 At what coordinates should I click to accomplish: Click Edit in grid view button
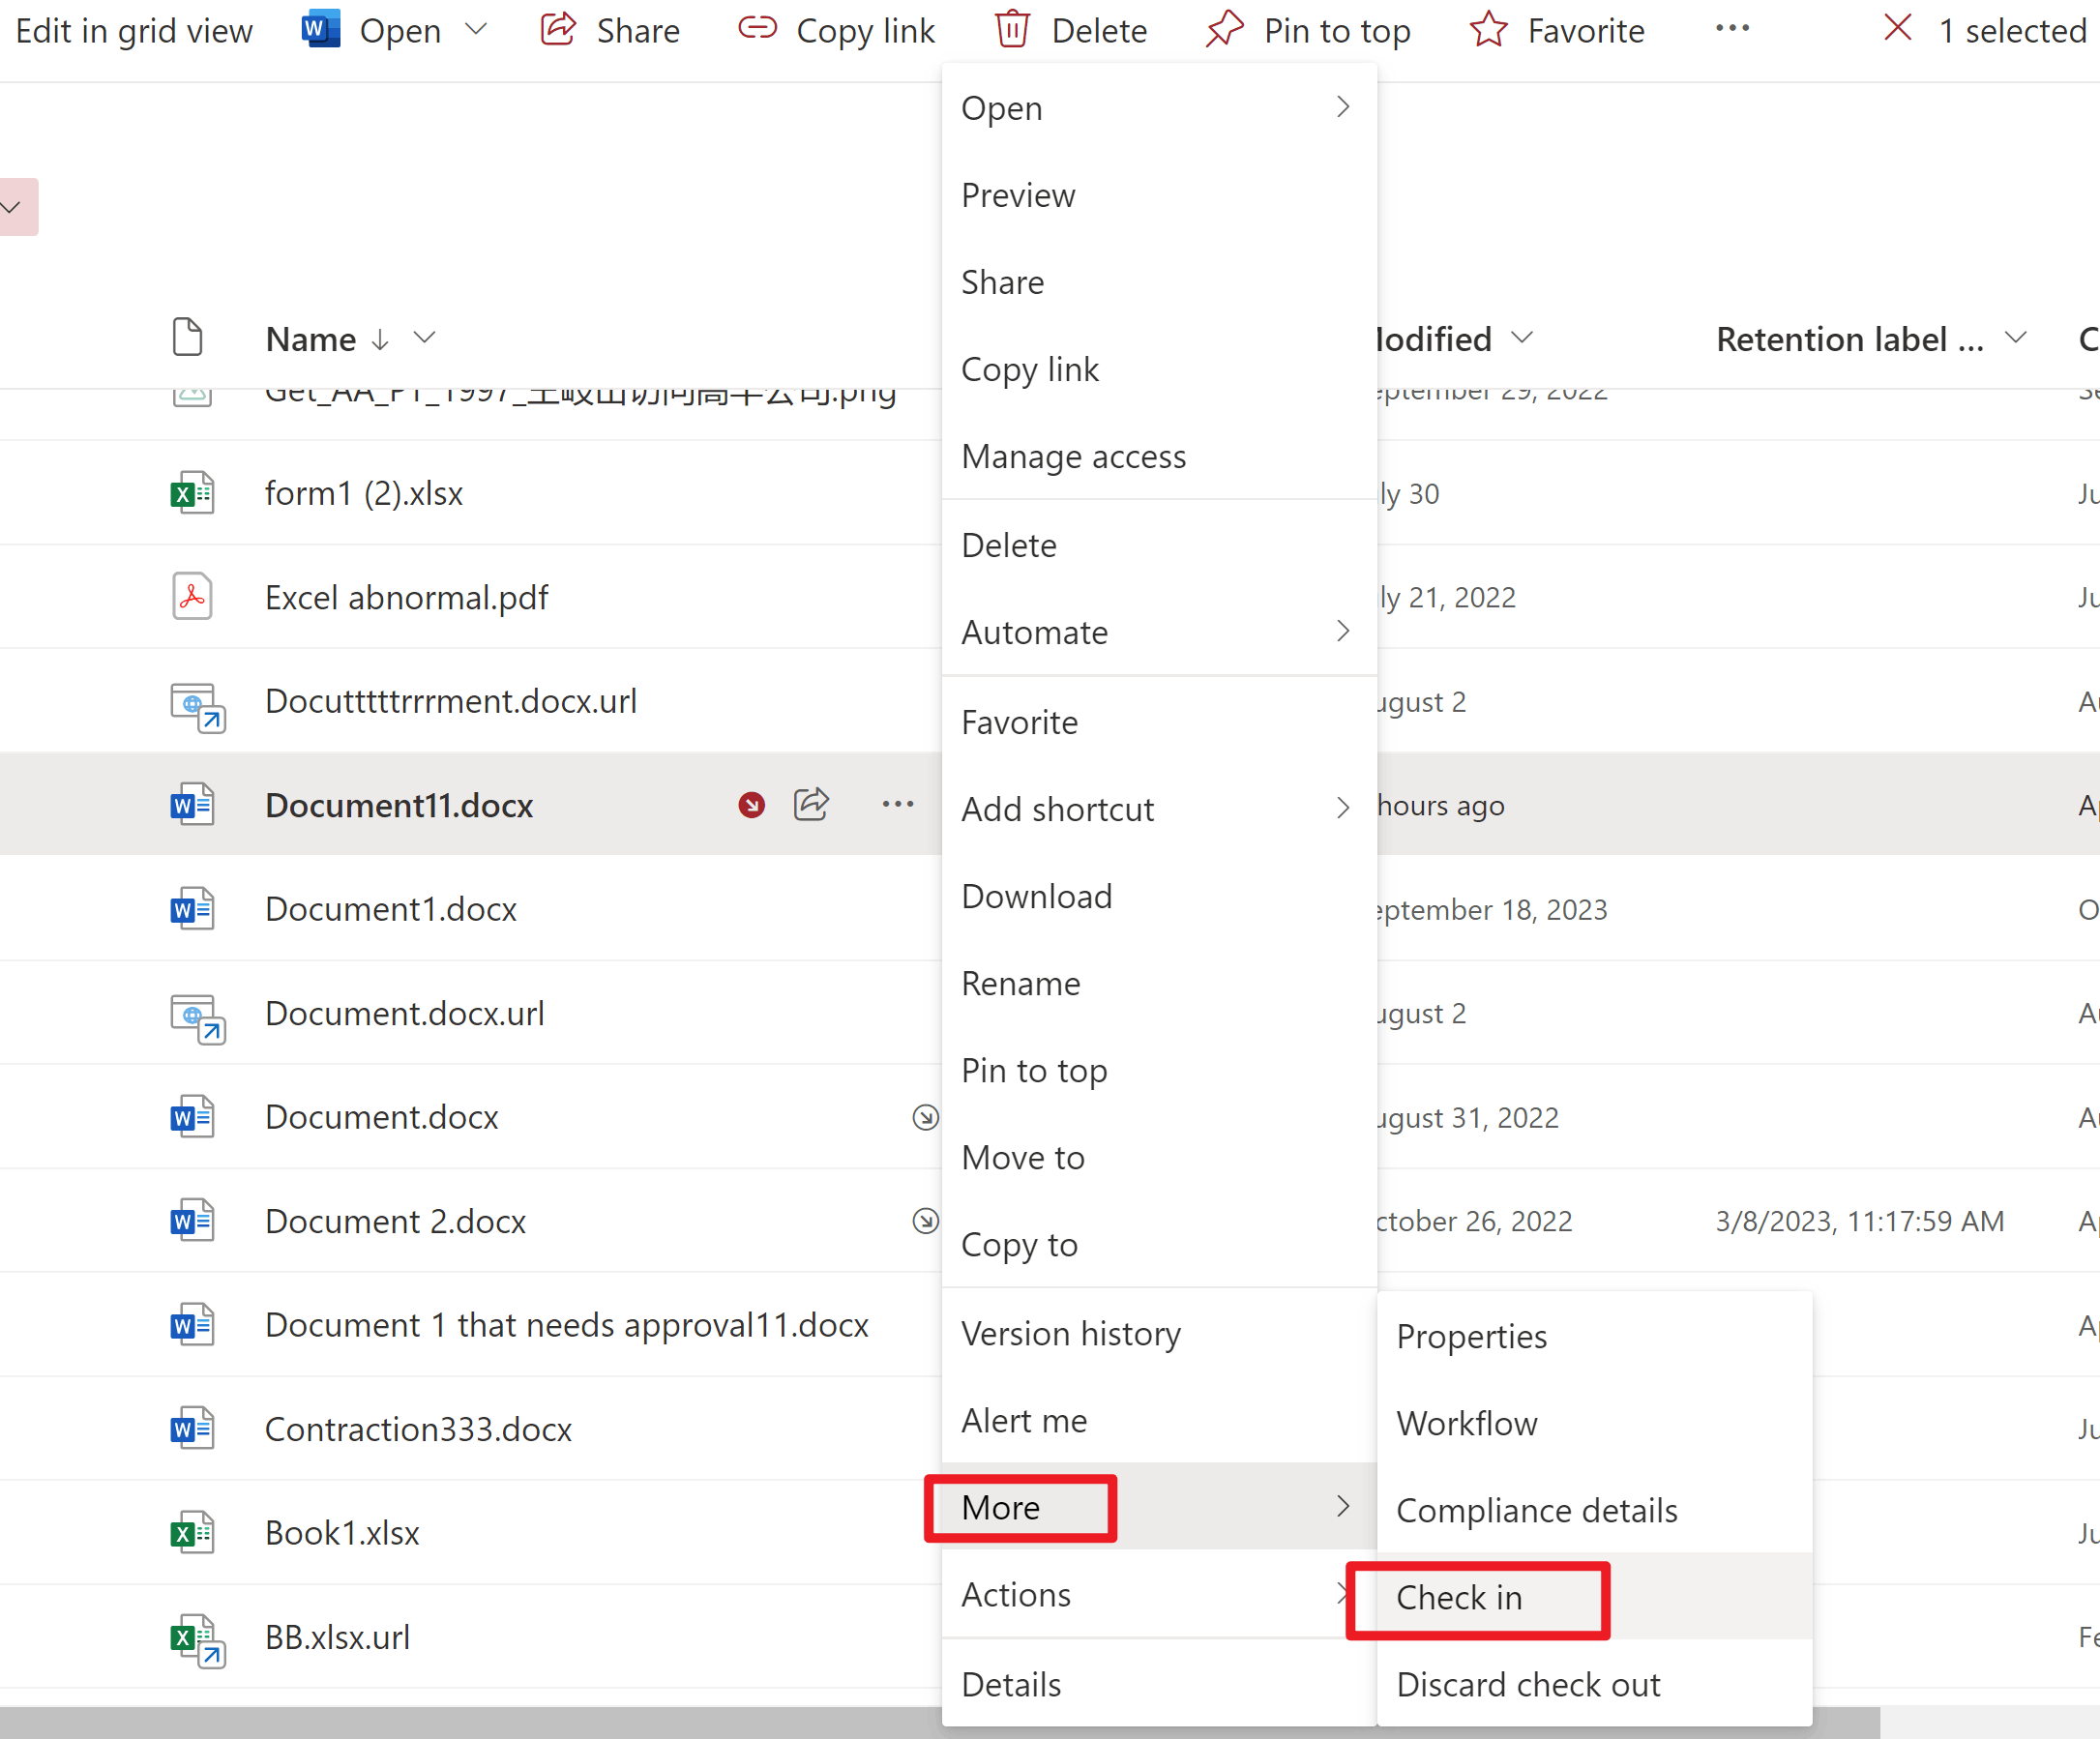134,30
